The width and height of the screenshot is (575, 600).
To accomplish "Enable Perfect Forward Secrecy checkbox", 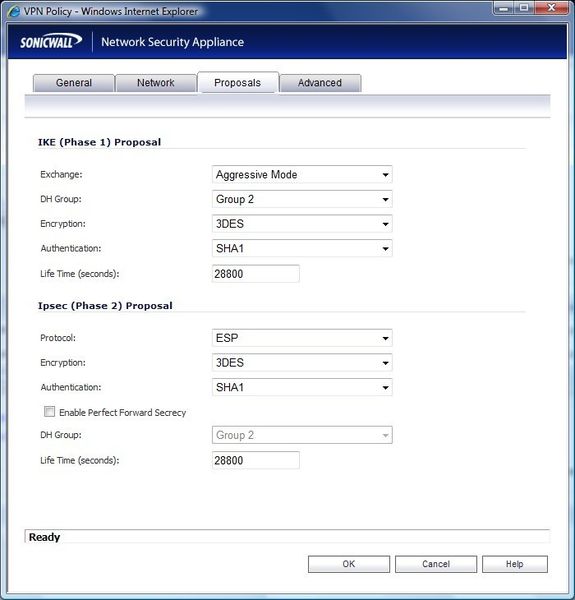I will point(49,412).
